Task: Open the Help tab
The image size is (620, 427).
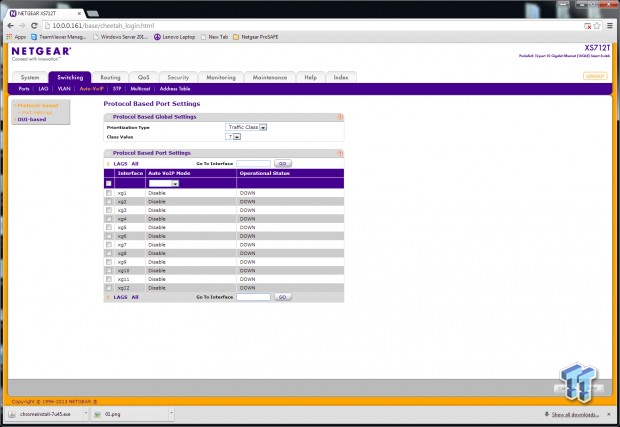Action: pyautogui.click(x=311, y=77)
